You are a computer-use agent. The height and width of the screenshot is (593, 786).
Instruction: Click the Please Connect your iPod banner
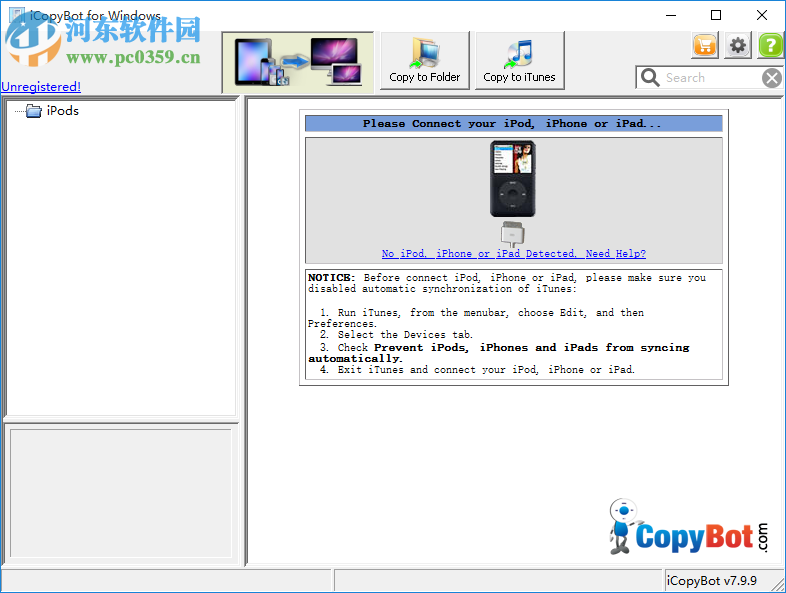click(514, 124)
